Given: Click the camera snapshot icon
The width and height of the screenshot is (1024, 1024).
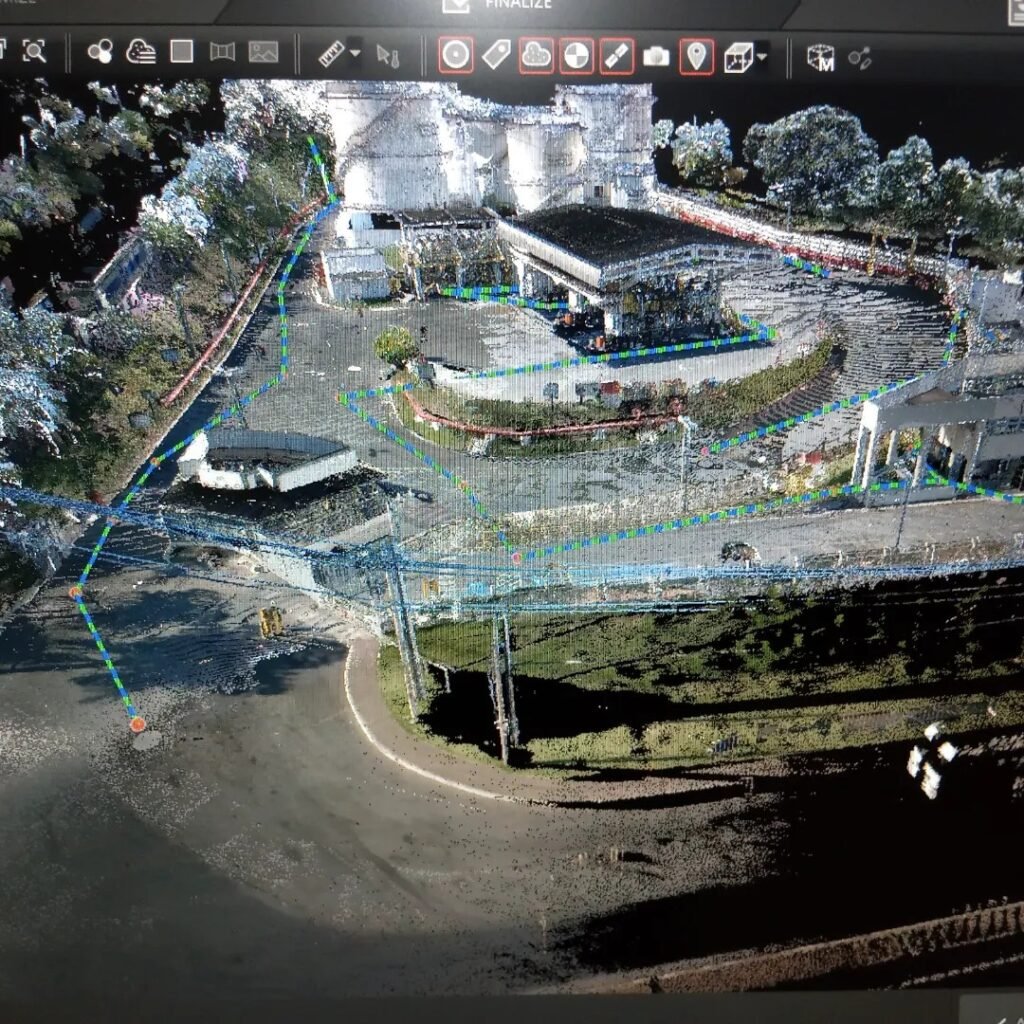Looking at the screenshot, I should click(656, 55).
